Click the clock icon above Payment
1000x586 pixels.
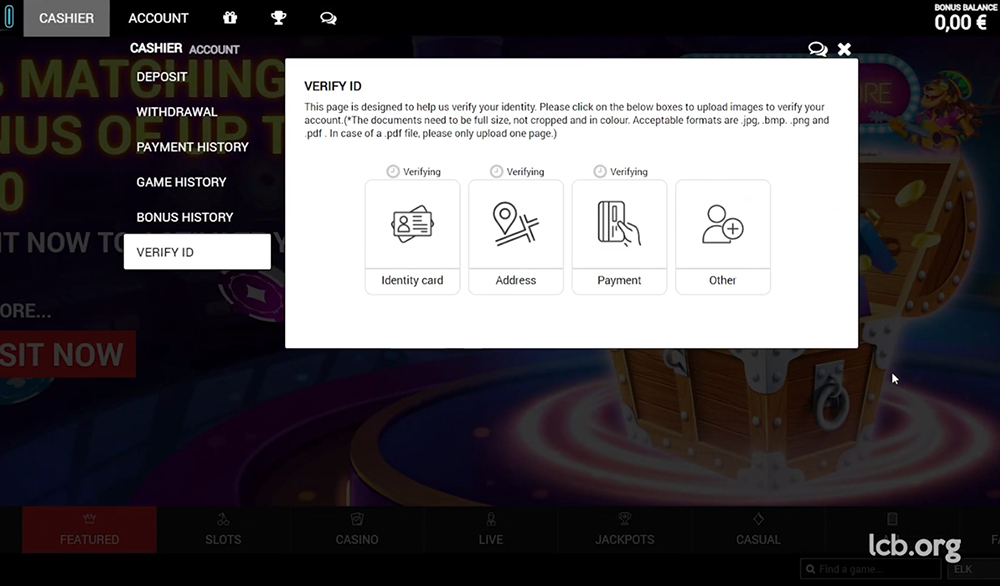click(599, 171)
